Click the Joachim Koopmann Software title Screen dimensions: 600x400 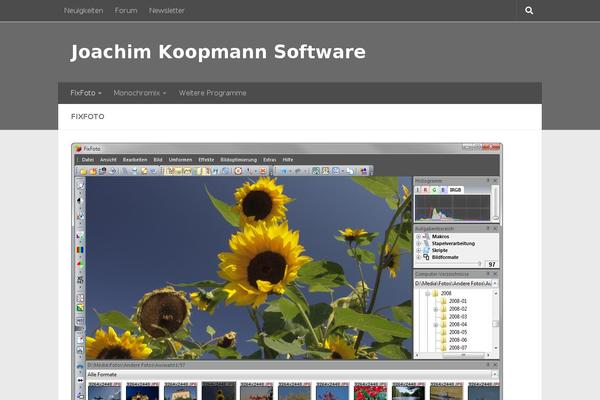(x=218, y=52)
